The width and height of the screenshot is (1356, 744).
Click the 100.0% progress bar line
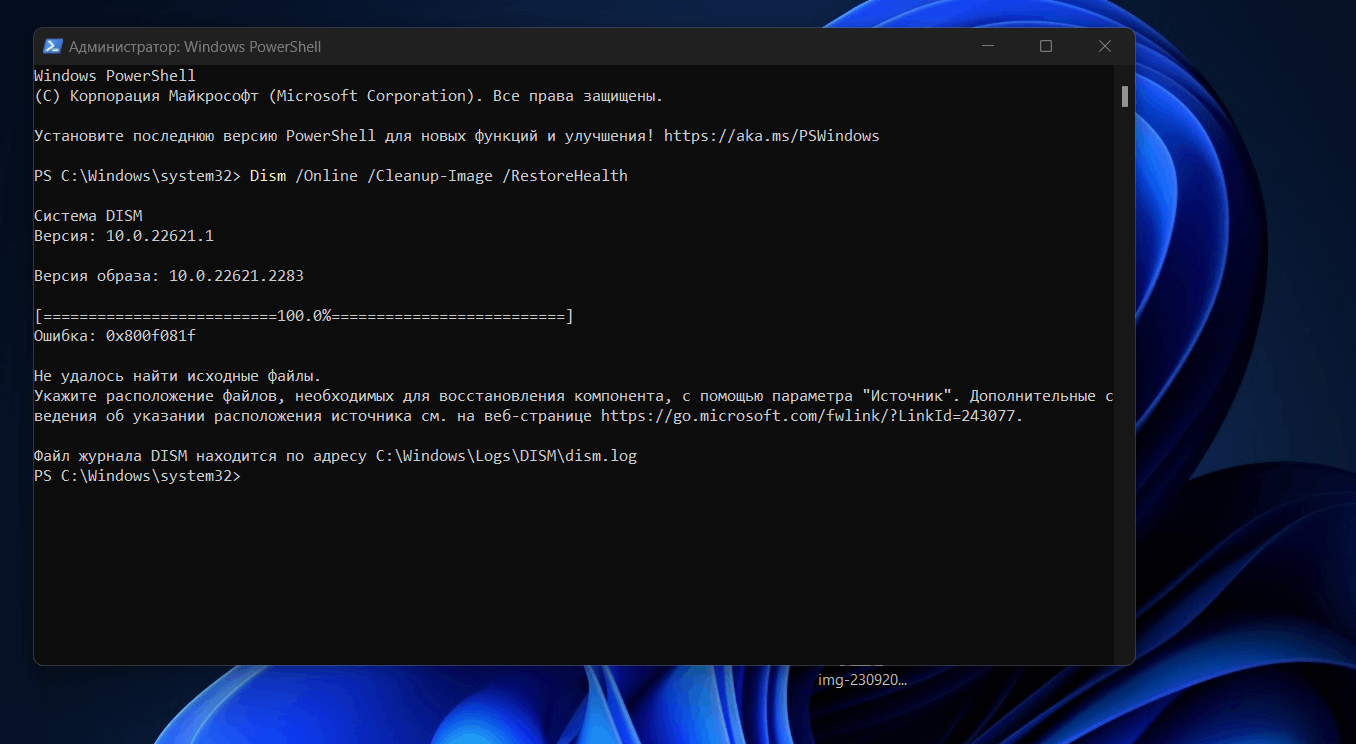pos(304,316)
